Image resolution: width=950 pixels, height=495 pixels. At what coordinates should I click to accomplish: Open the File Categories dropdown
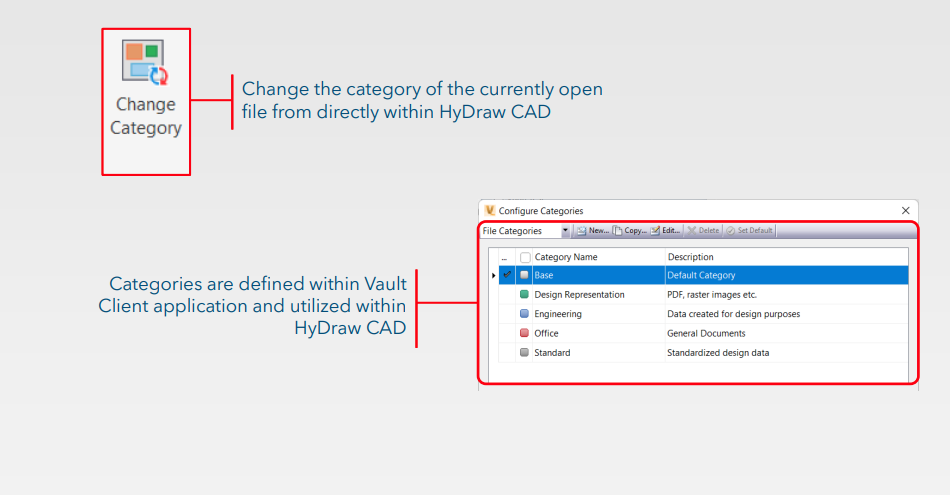(x=565, y=231)
